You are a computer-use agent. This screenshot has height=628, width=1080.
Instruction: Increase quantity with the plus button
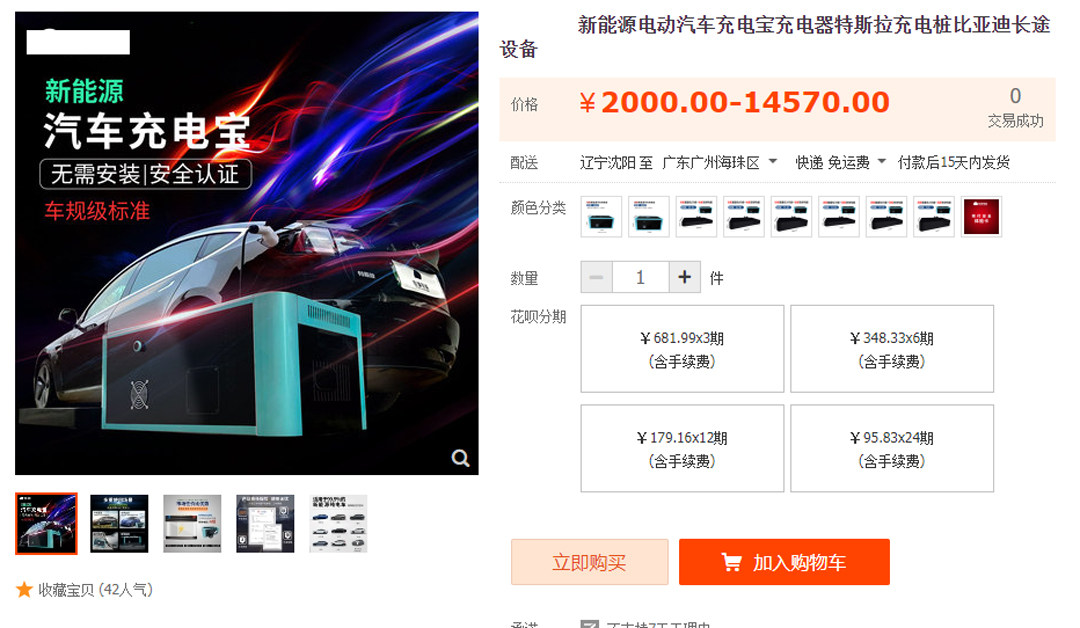tap(684, 277)
